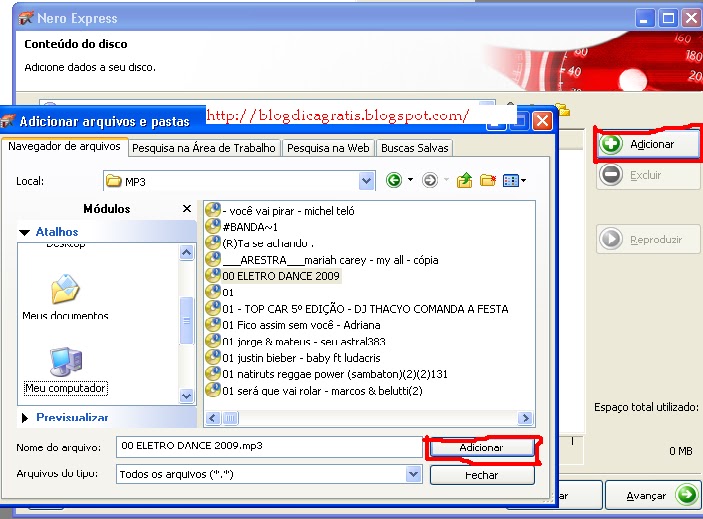Create a new folder in the file browser
The height and width of the screenshot is (519, 703).
point(488,181)
